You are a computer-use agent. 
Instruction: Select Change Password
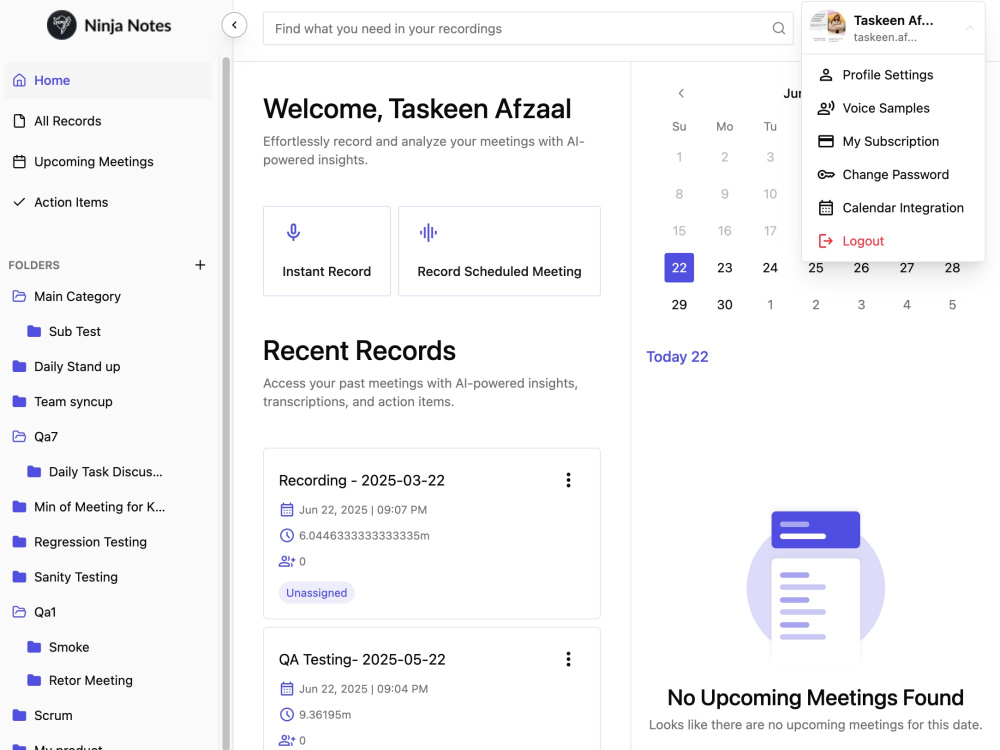click(x=893, y=175)
